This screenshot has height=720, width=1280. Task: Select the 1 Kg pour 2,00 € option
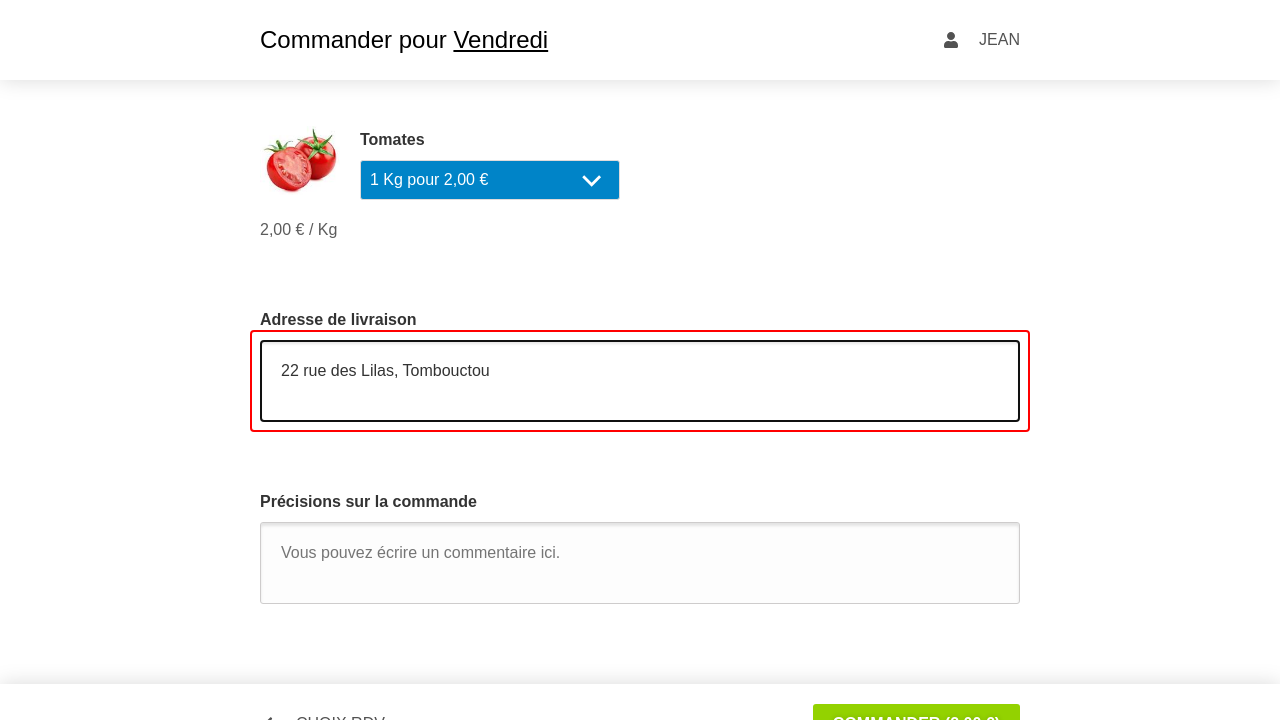429,180
